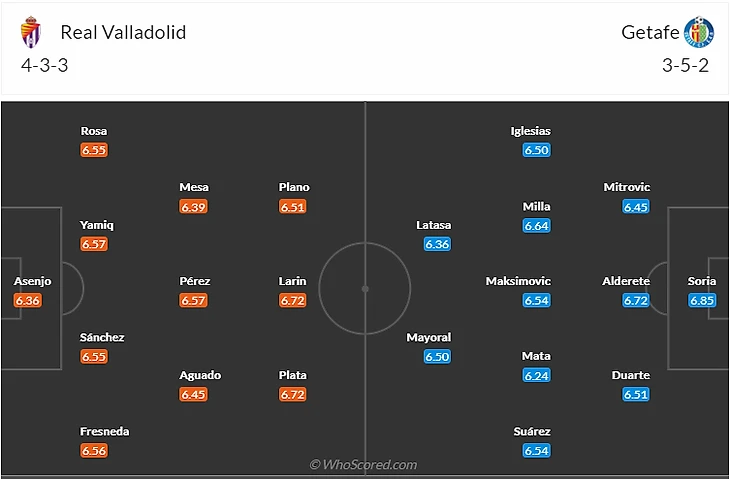Select goalkeeper Asenjo's 6.36 rating badge
730x479 pixels.
click(x=29, y=300)
